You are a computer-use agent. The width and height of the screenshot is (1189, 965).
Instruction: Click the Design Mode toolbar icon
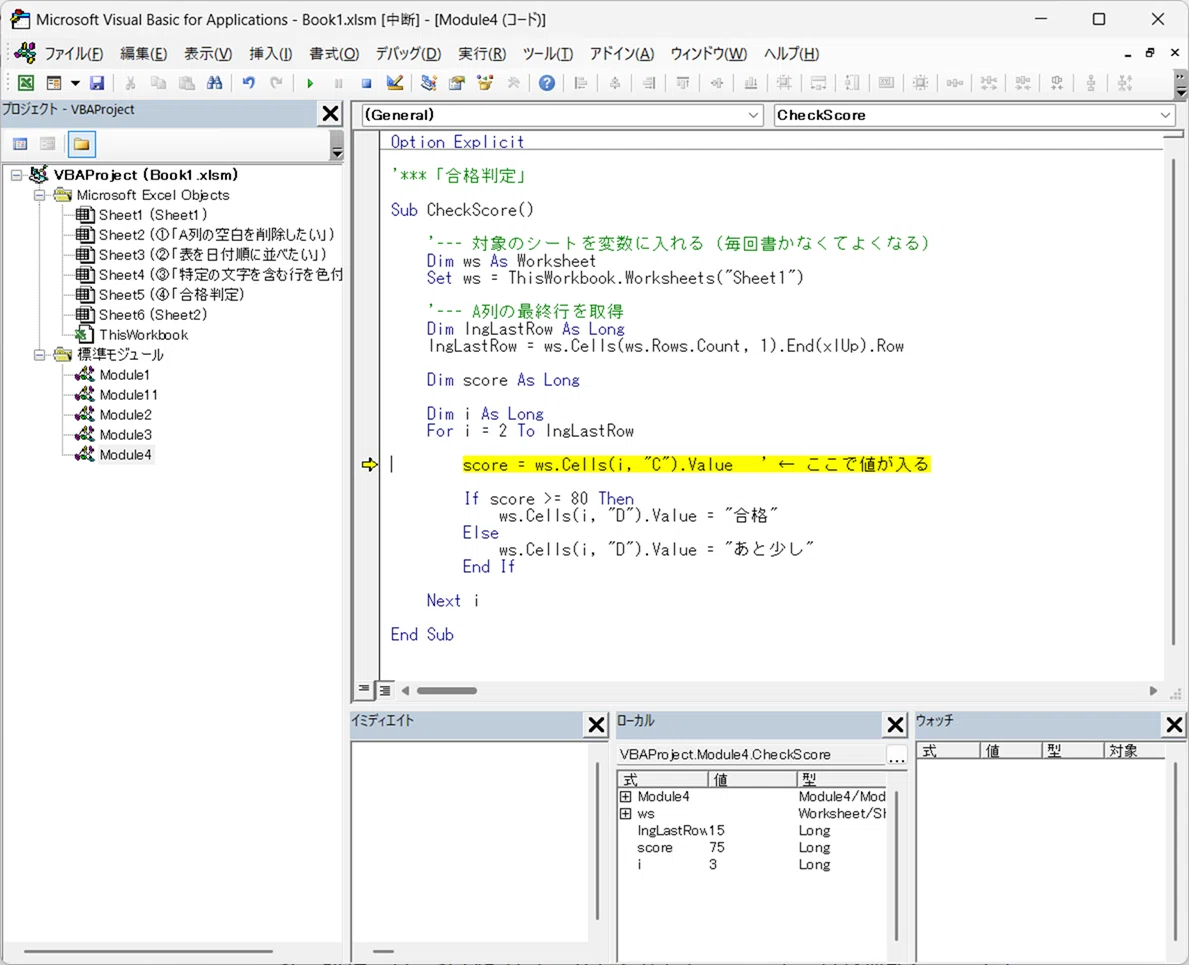point(394,83)
